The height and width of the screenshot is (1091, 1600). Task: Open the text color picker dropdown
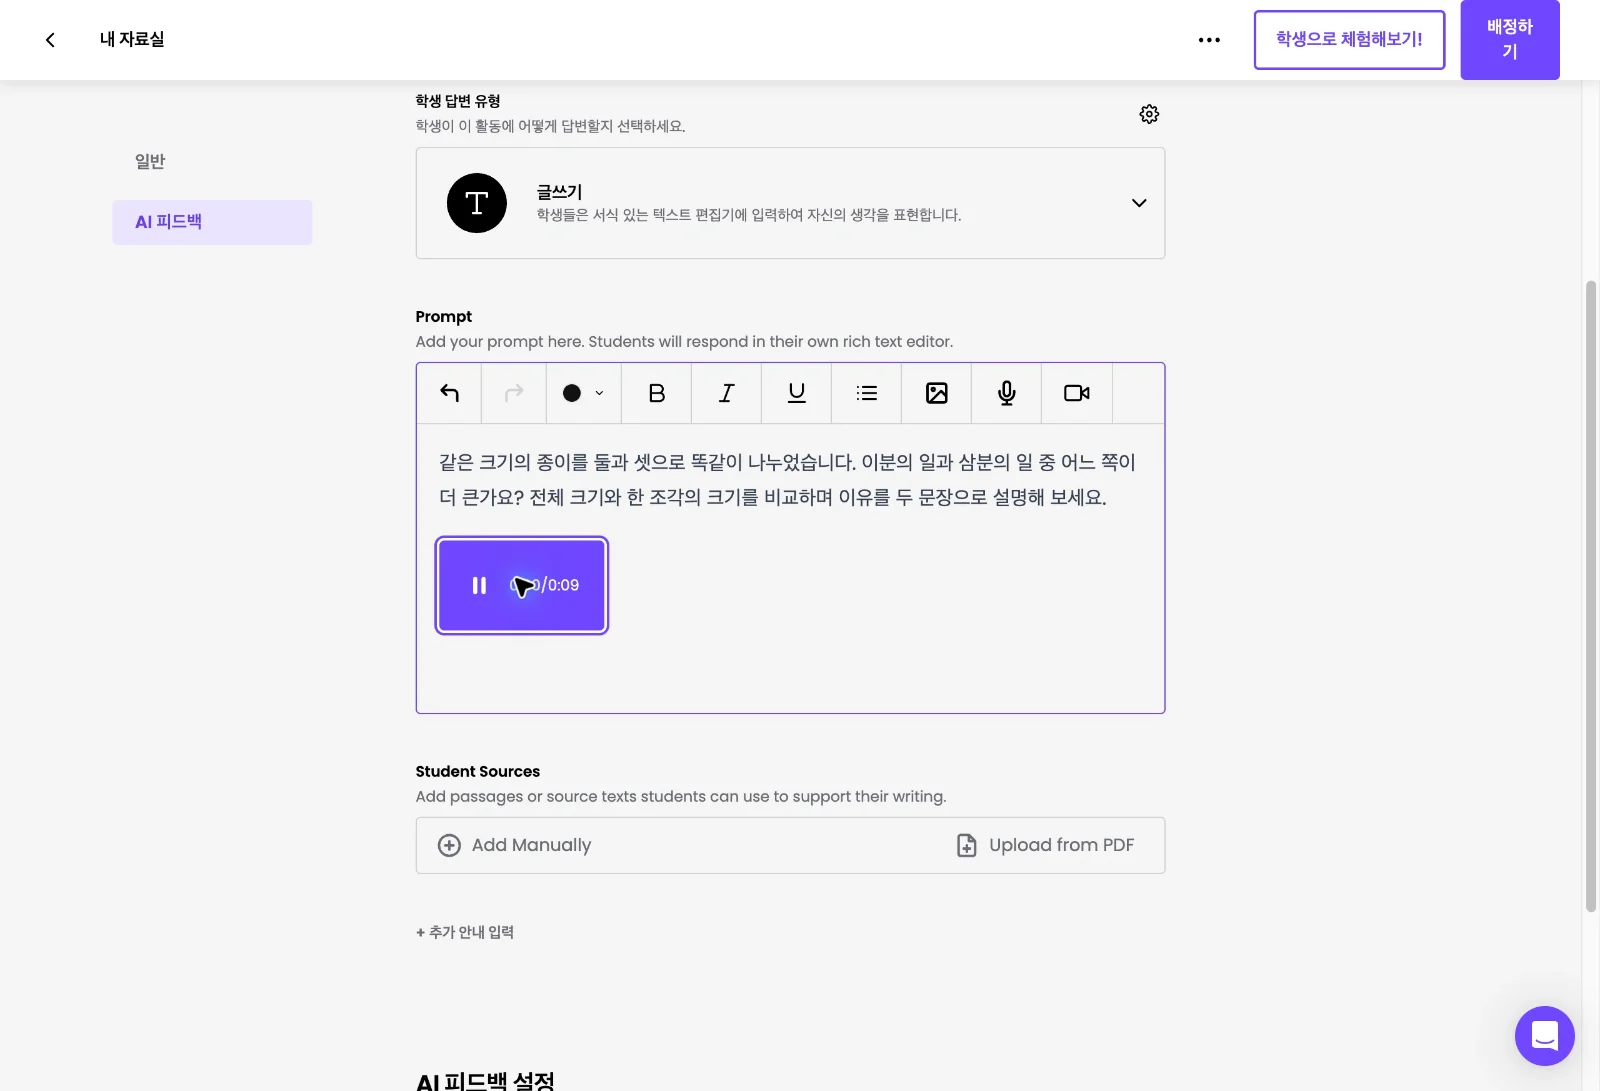[x=584, y=393]
